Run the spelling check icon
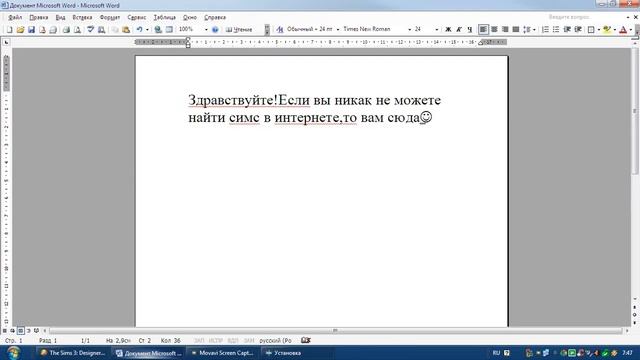Image resolution: width=640 pixels, height=360 pixels. [91, 29]
